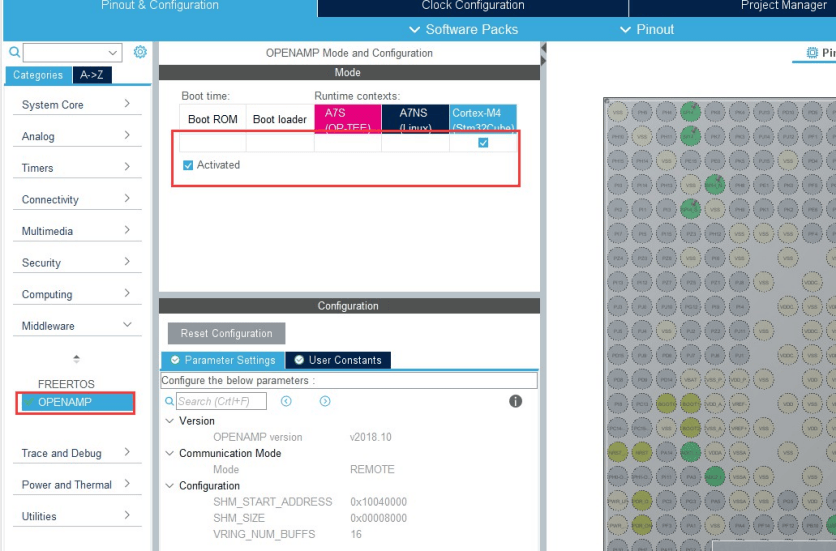The image size is (836, 551).
Task: Go to the next parameter search result
Action: point(325,401)
